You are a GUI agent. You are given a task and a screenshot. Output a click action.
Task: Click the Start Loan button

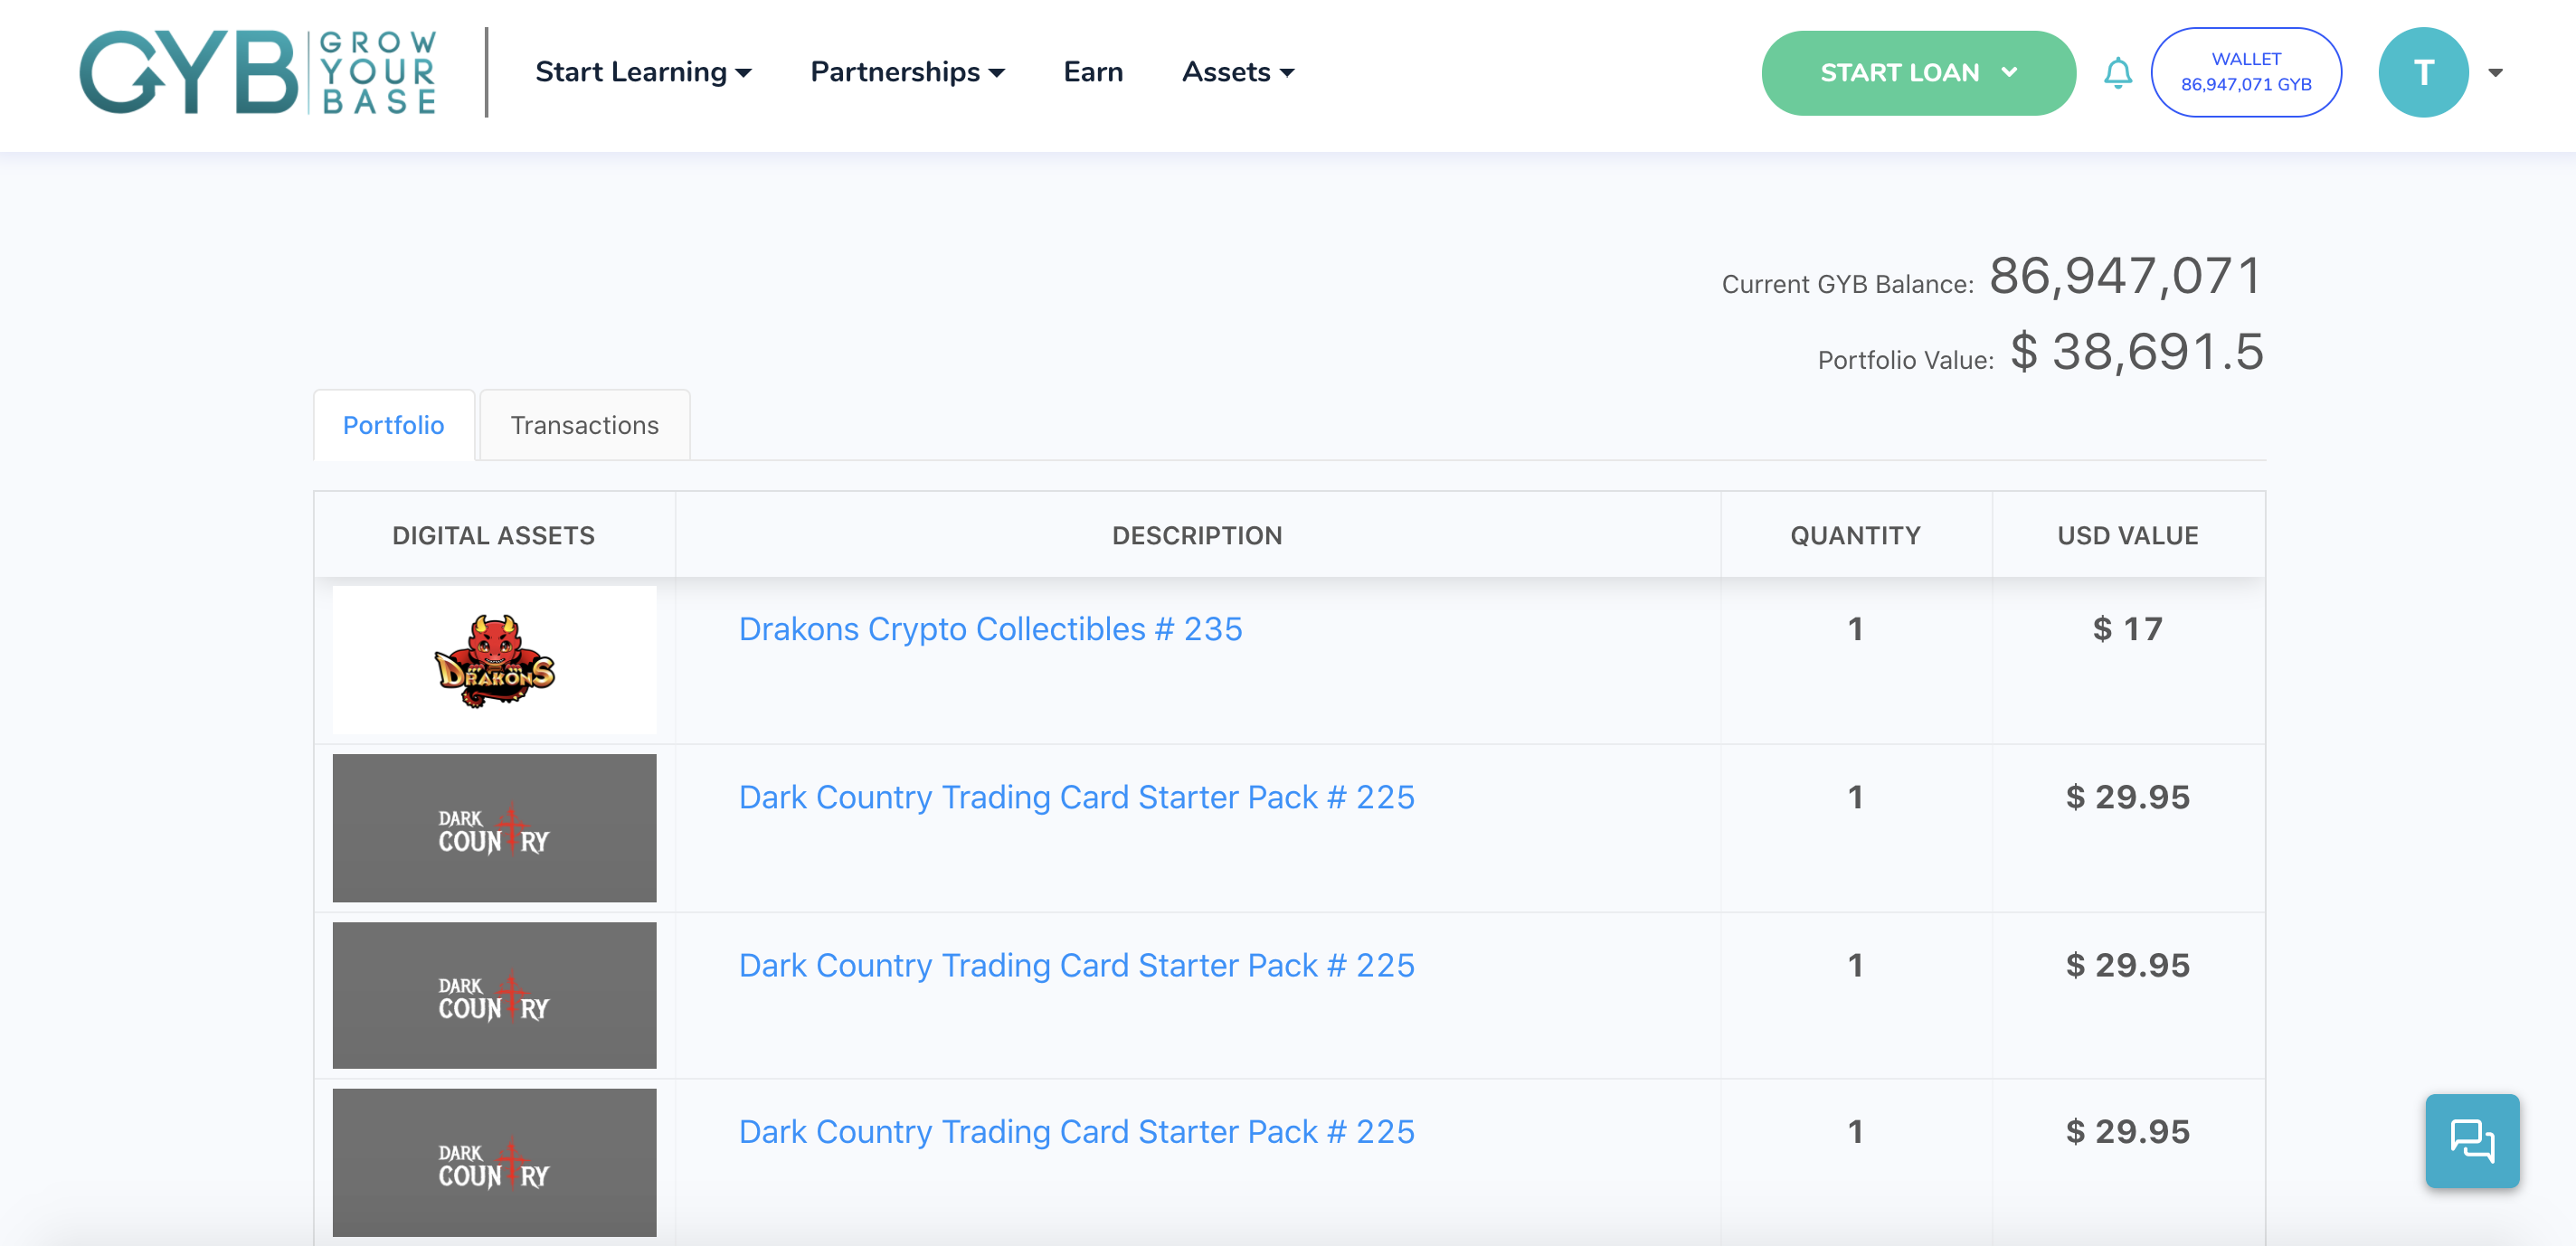click(1900, 72)
